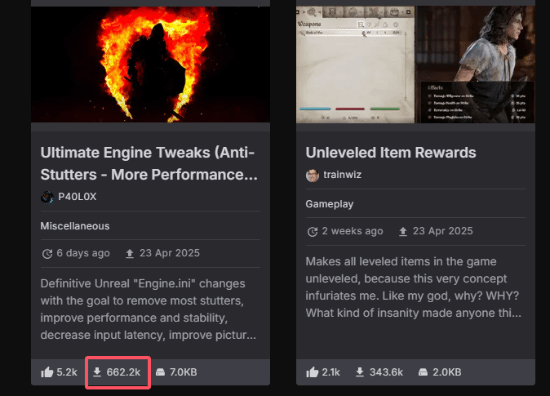This screenshot has width=550, height=396.
Task: Click the thumbs-up icon showing 5.2k
Action: point(47,372)
